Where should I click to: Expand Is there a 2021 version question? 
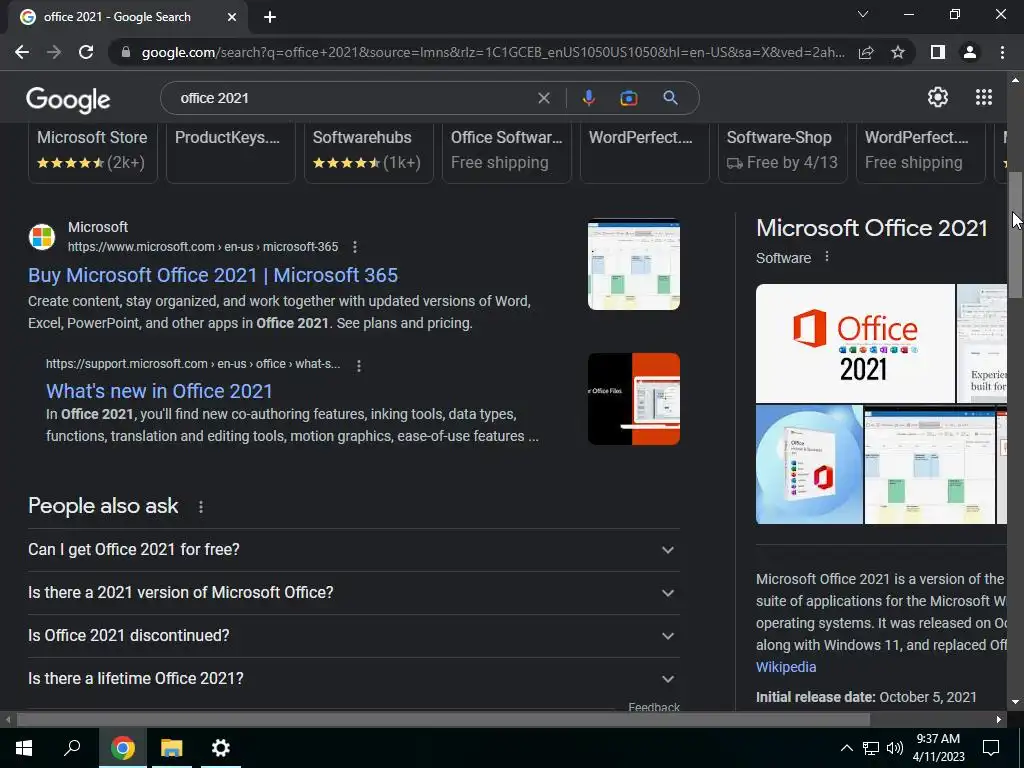[x=354, y=593]
